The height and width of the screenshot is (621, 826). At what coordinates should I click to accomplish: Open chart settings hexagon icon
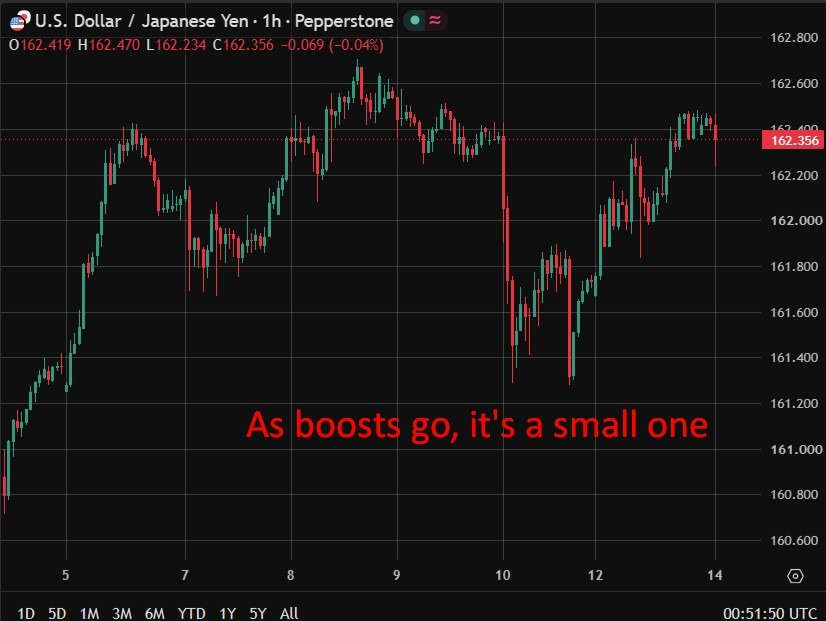(x=795, y=576)
